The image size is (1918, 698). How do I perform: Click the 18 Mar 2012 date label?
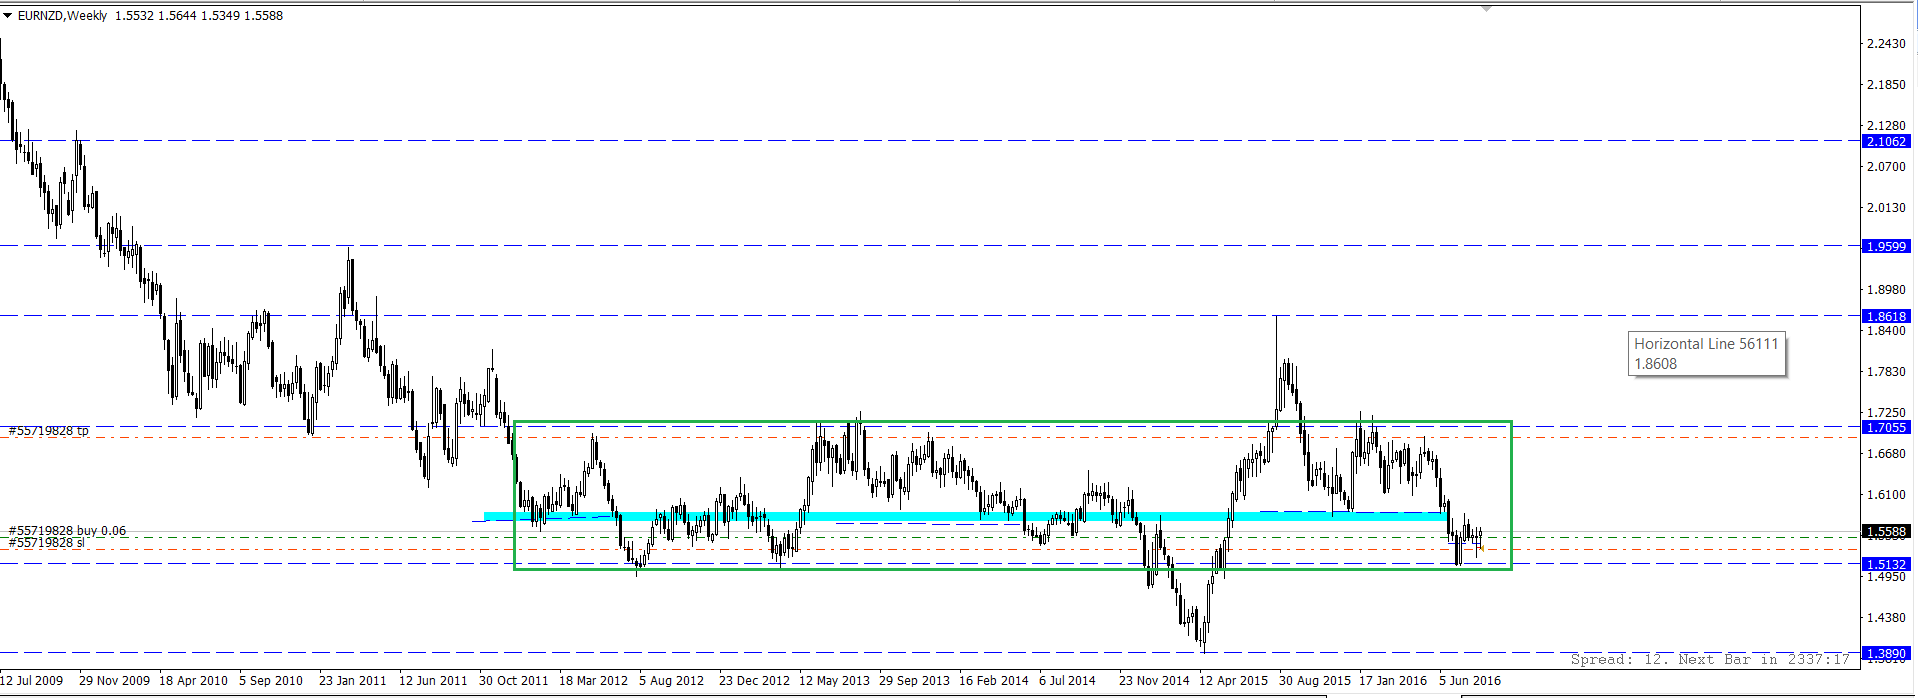point(594,681)
